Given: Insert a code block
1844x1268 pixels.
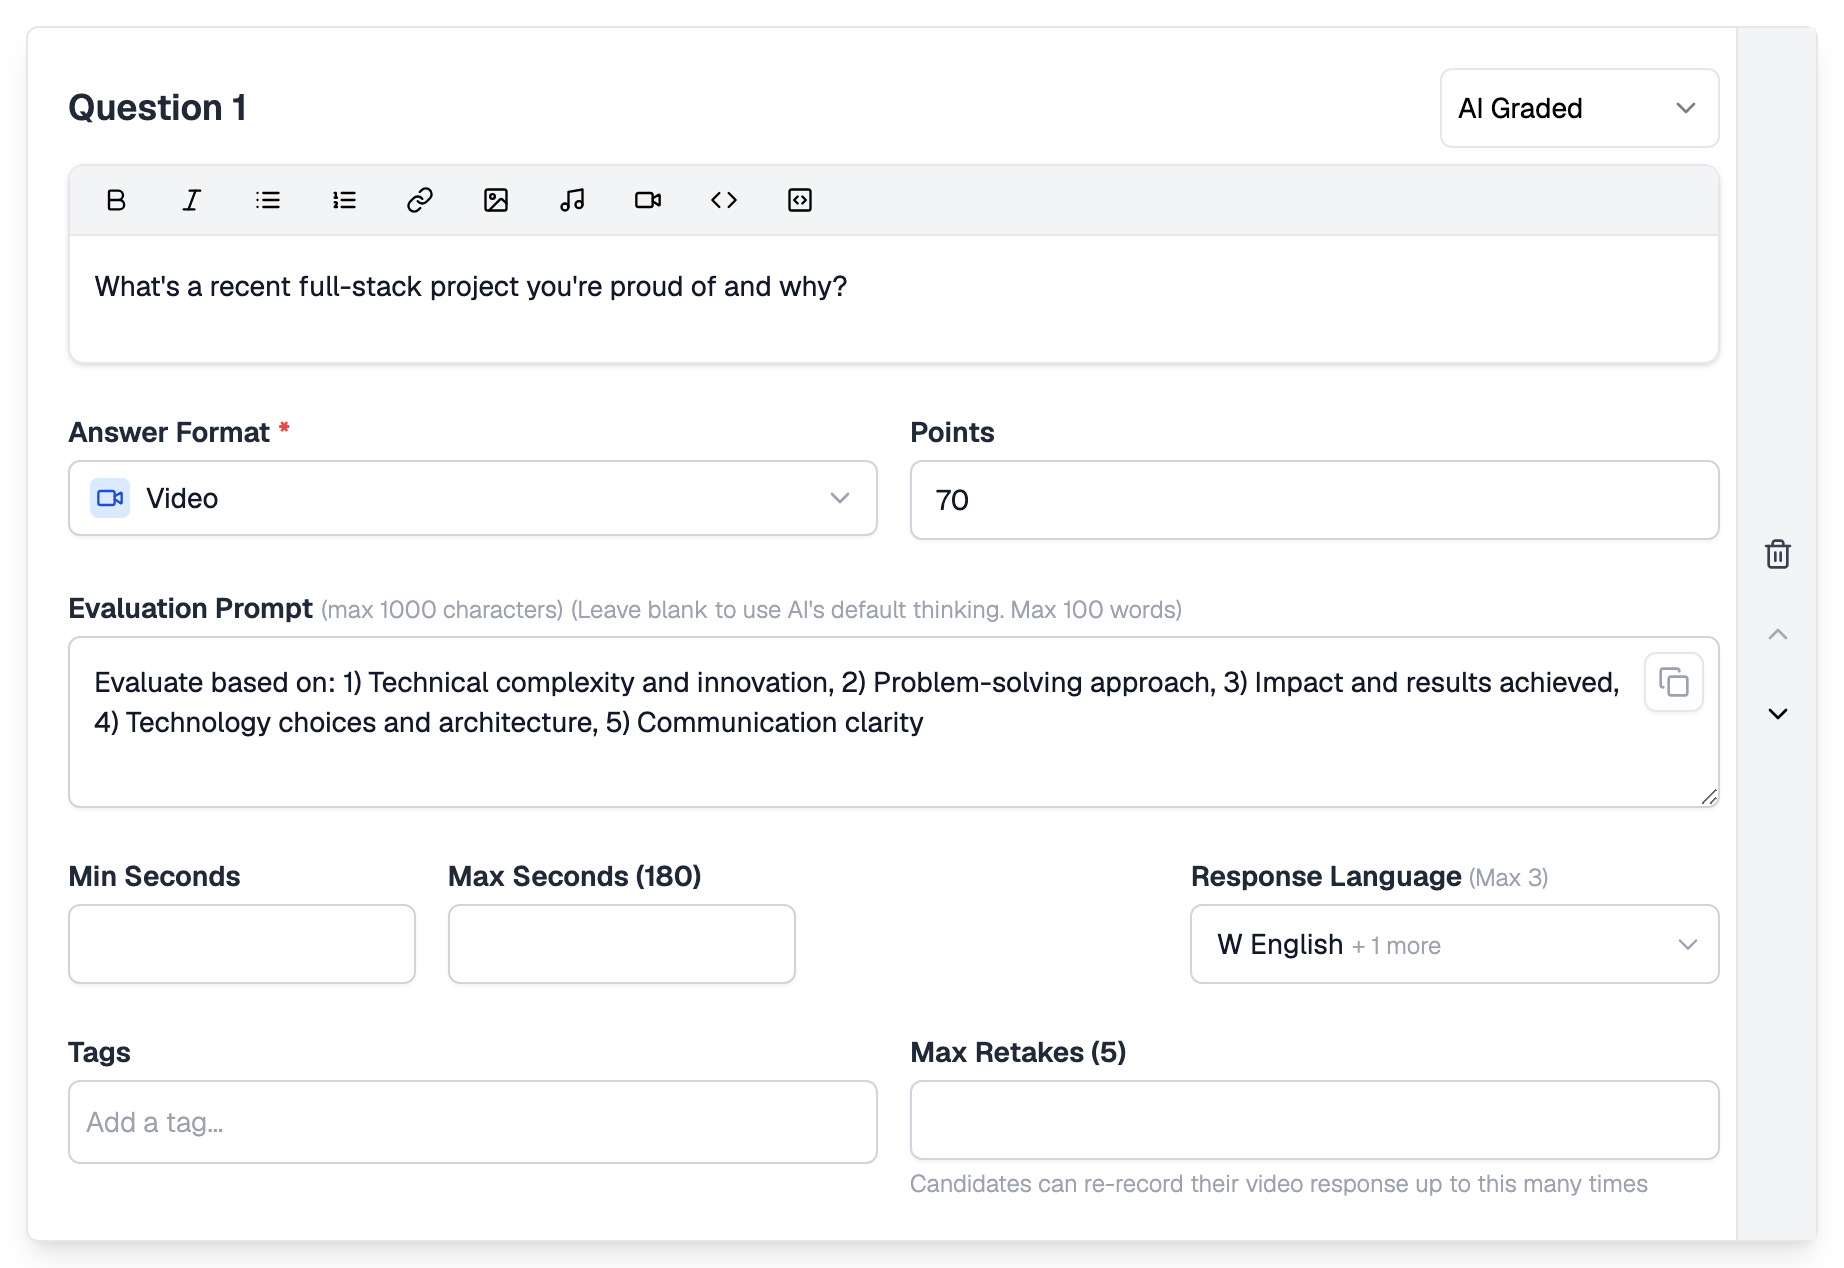Looking at the screenshot, I should pyautogui.click(x=800, y=200).
